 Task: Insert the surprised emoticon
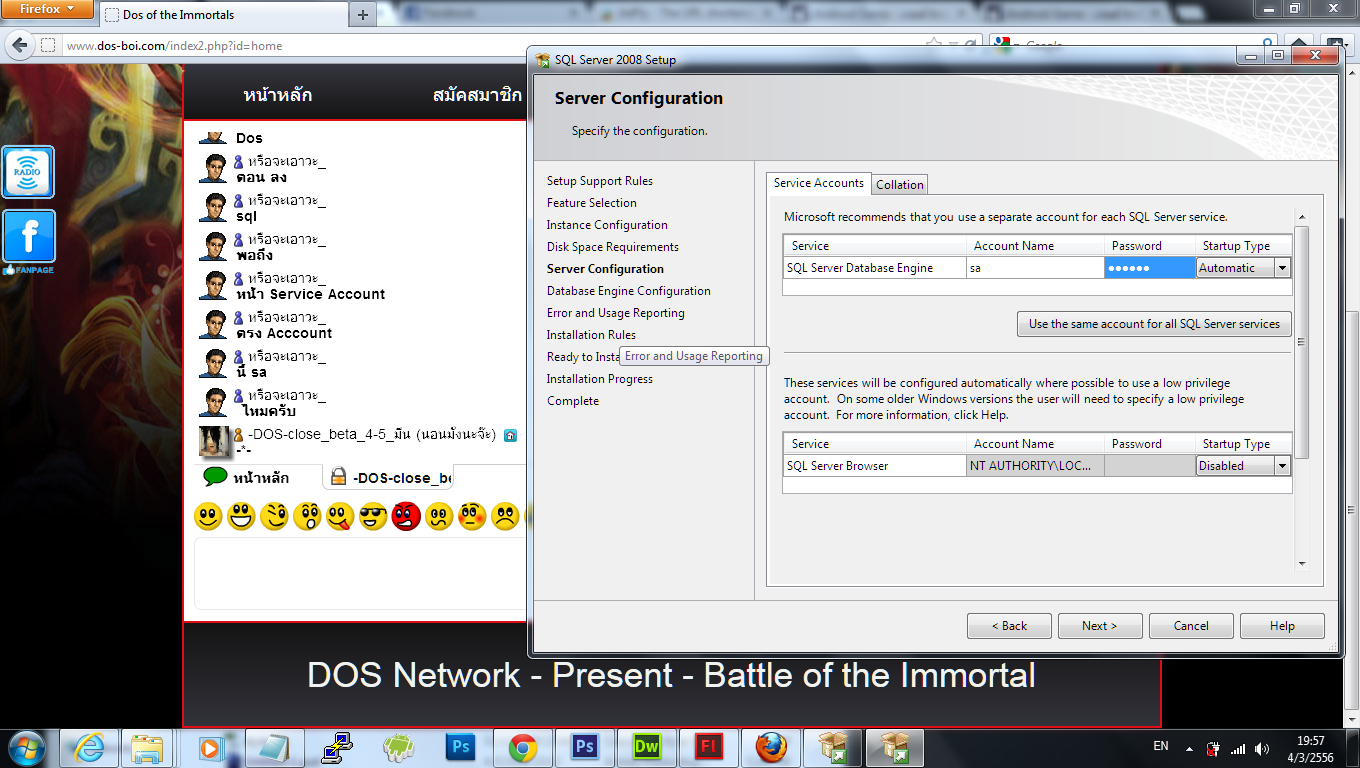tap(307, 517)
